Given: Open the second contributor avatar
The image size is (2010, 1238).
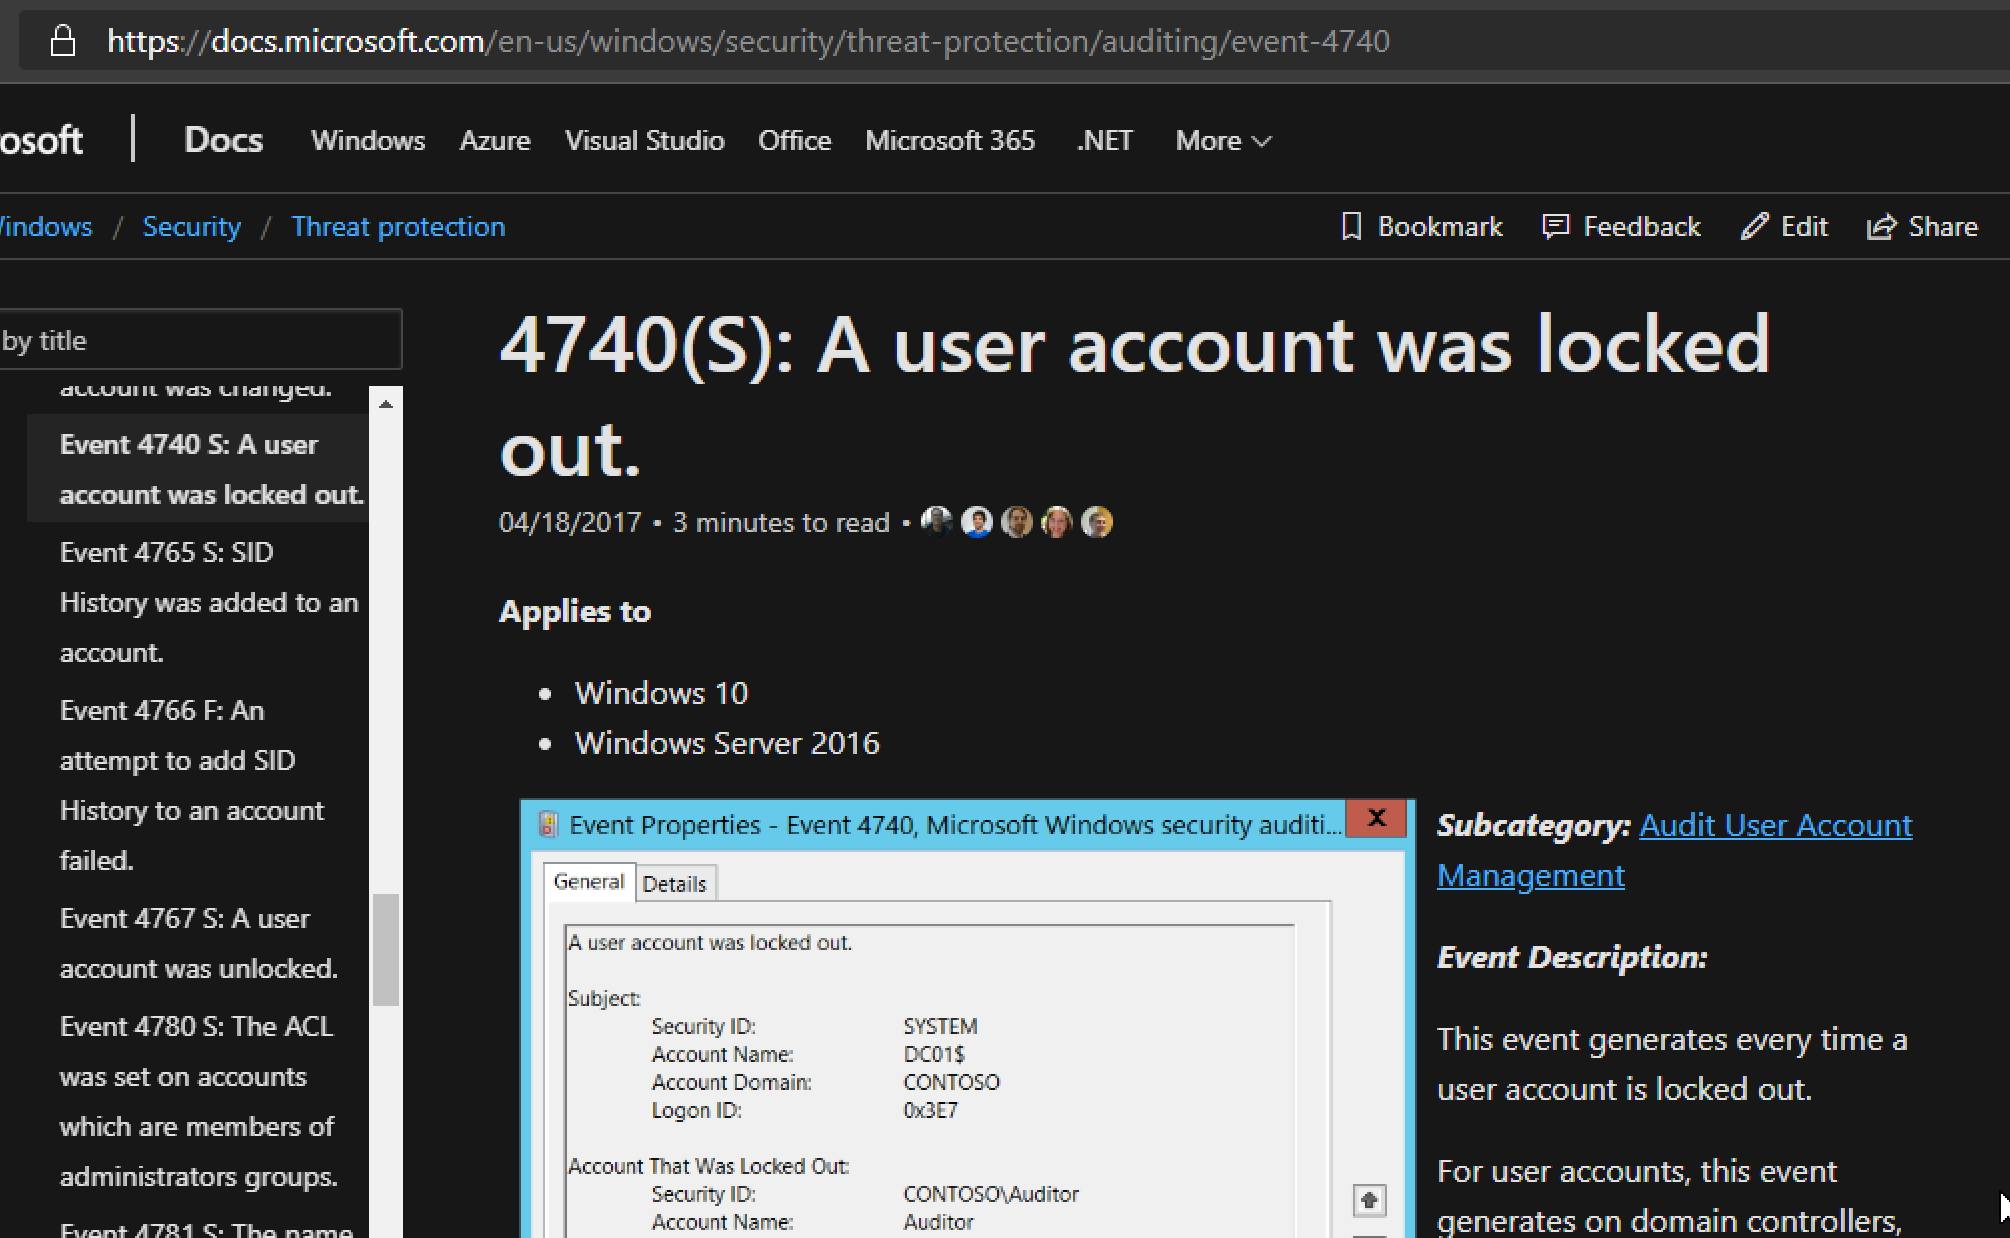Looking at the screenshot, I should pyautogui.click(x=976, y=522).
